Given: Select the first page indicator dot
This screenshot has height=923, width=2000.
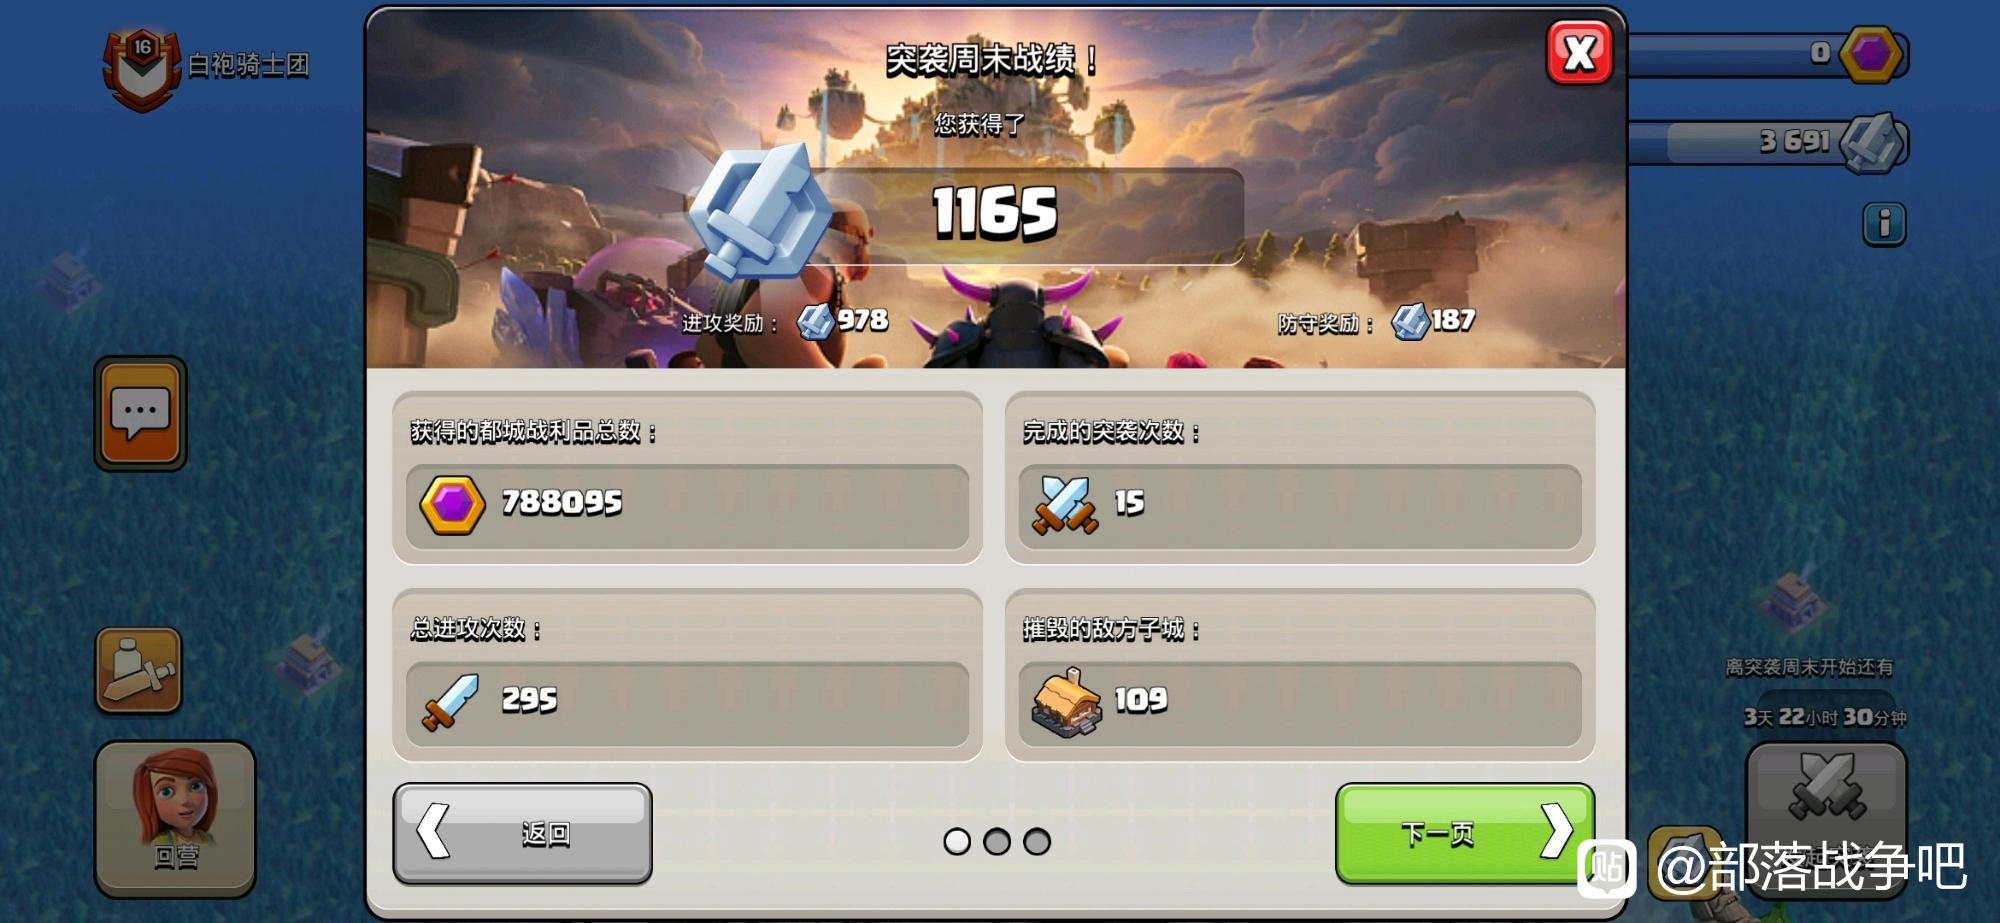Looking at the screenshot, I should pyautogui.click(x=957, y=841).
